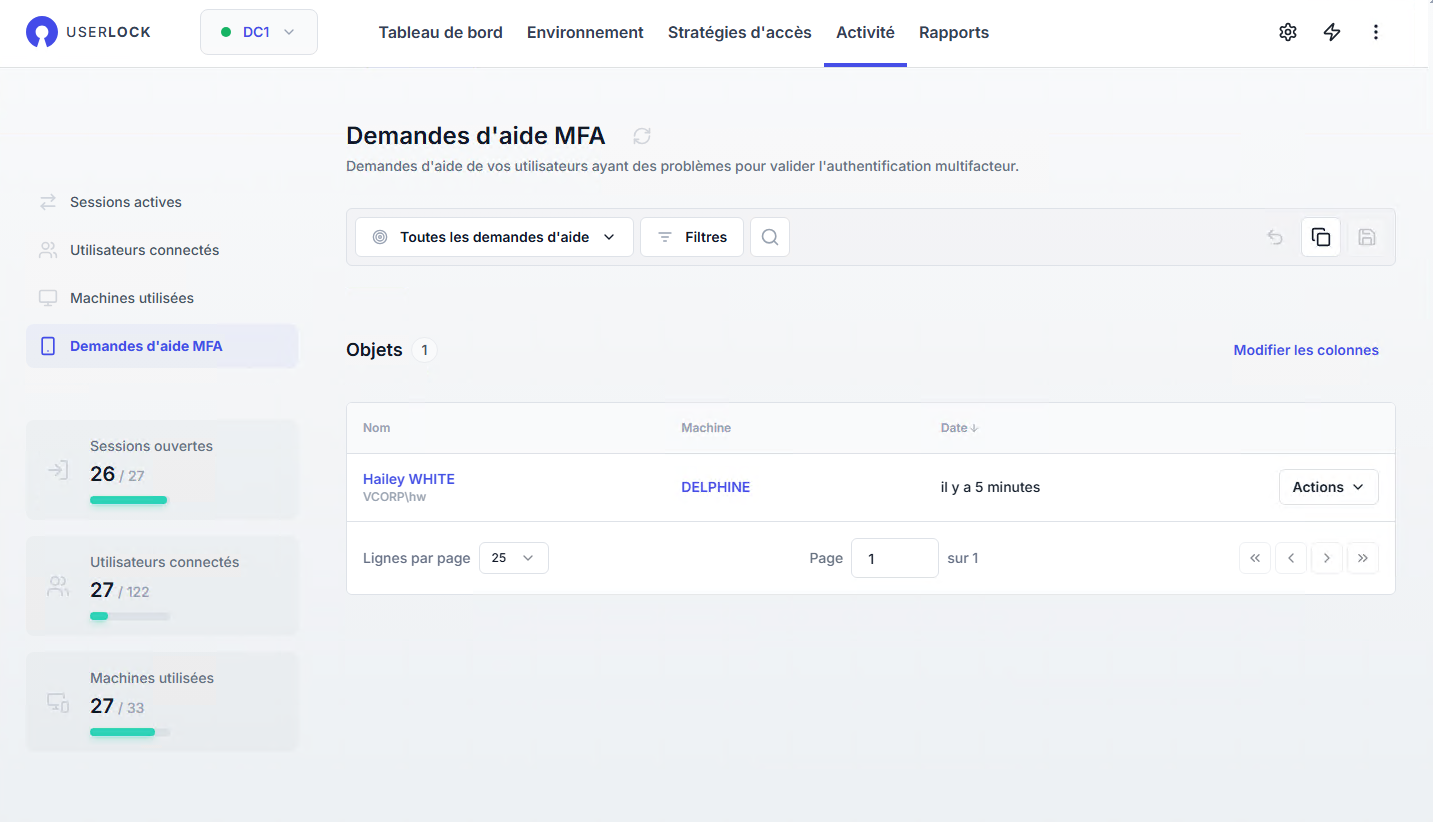The height and width of the screenshot is (822, 1433).
Task: Open the DC1 server dropdown
Action: (x=258, y=32)
